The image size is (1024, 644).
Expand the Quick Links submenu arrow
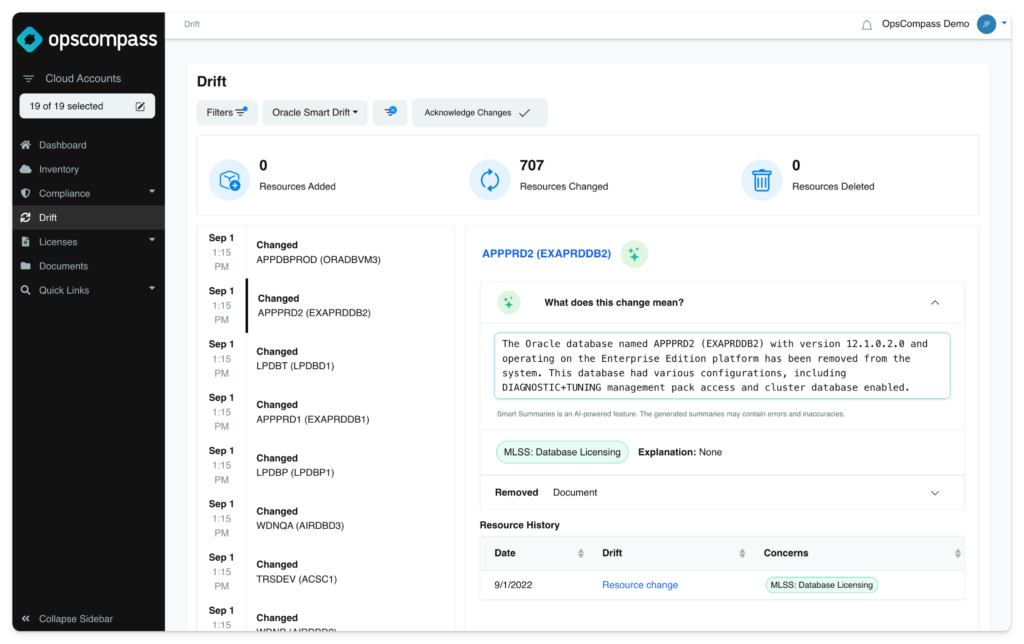[x=152, y=289]
